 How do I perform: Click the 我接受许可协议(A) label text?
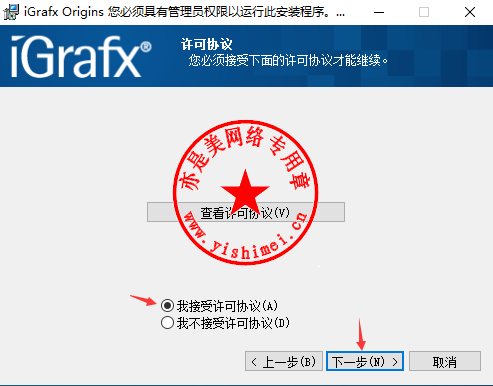pos(227,306)
